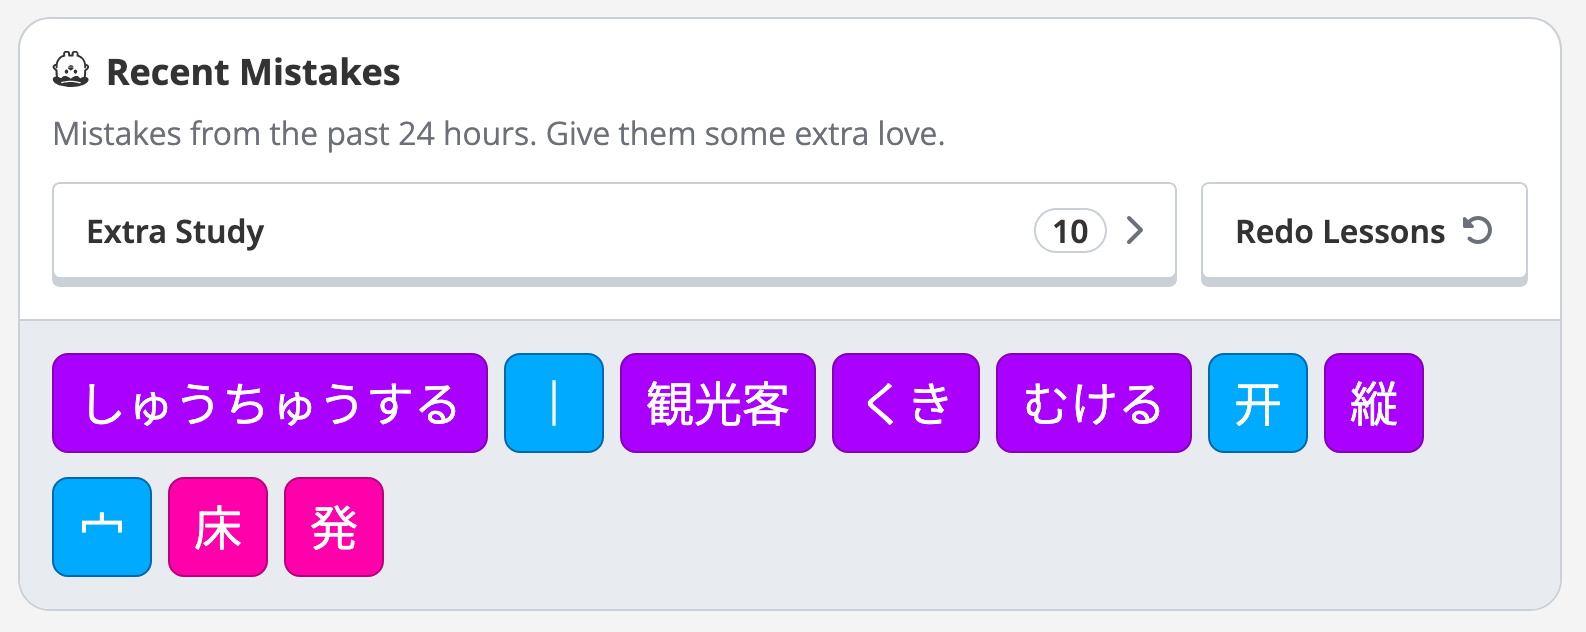
Task: Click the Extra Study count badge 10
Action: 1070,231
